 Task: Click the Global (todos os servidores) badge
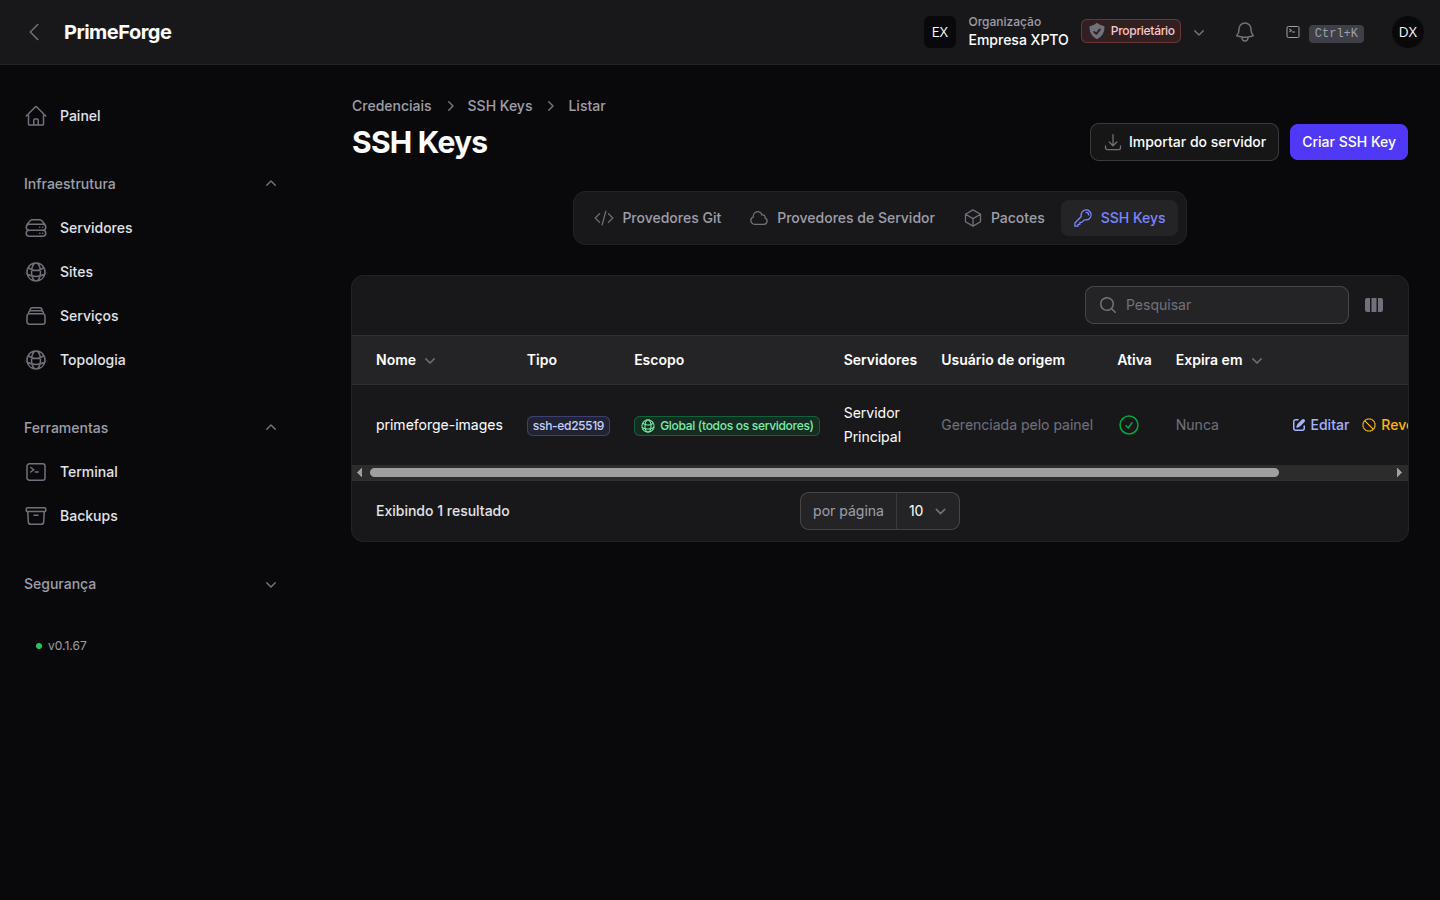pyautogui.click(x=727, y=426)
